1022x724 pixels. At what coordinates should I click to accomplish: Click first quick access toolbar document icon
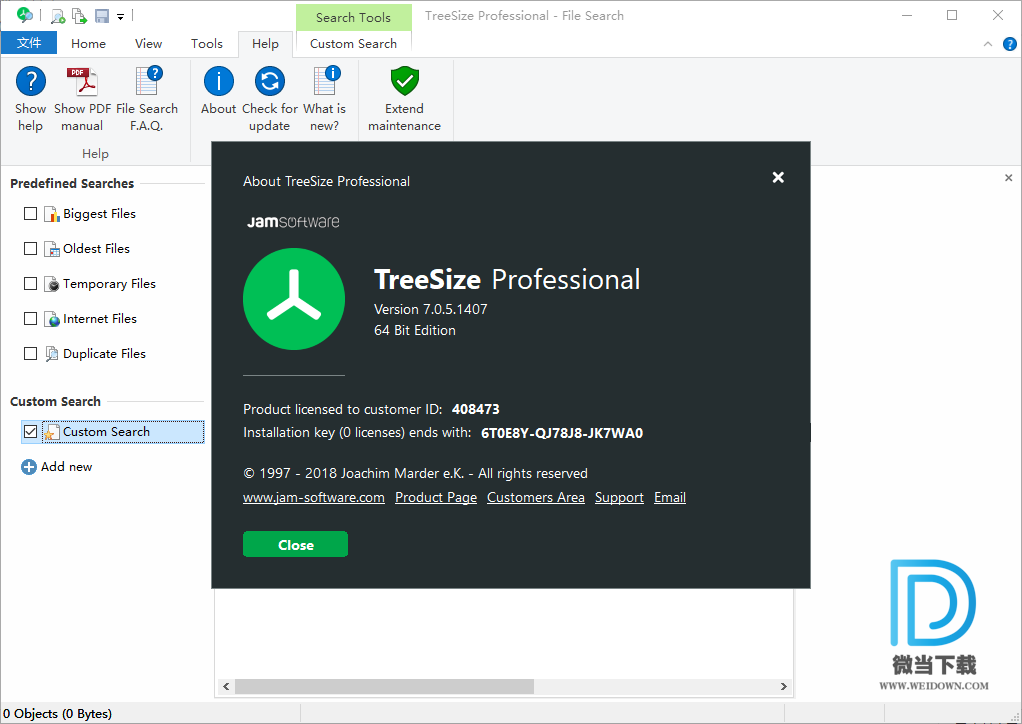point(58,16)
